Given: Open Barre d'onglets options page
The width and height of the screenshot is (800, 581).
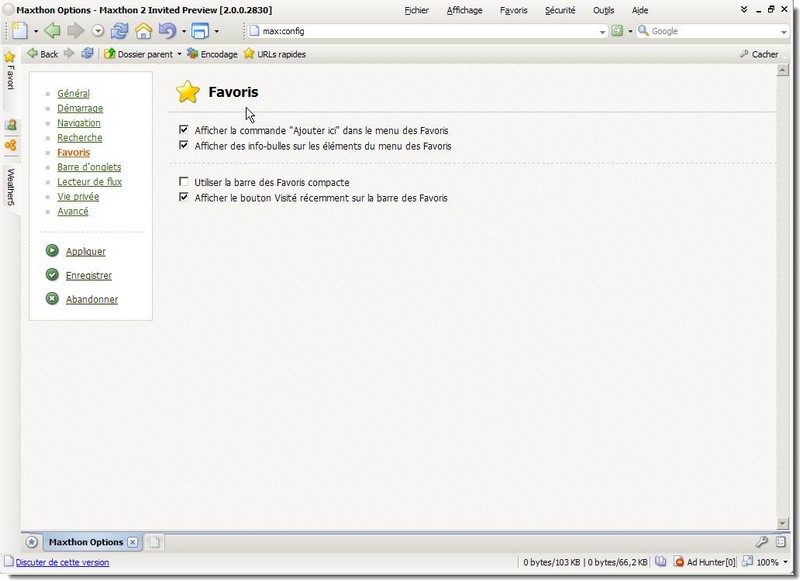Looking at the screenshot, I should click(89, 167).
